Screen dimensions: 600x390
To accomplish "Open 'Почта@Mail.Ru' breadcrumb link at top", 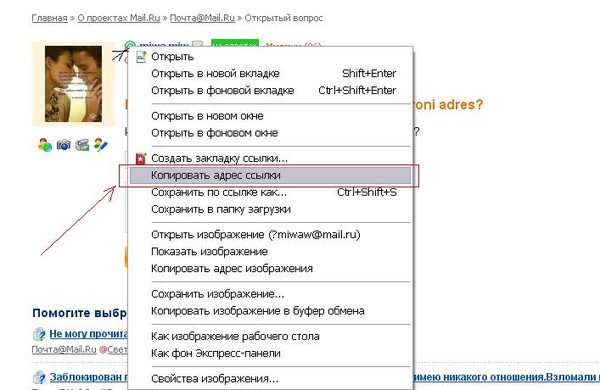I will point(202,18).
